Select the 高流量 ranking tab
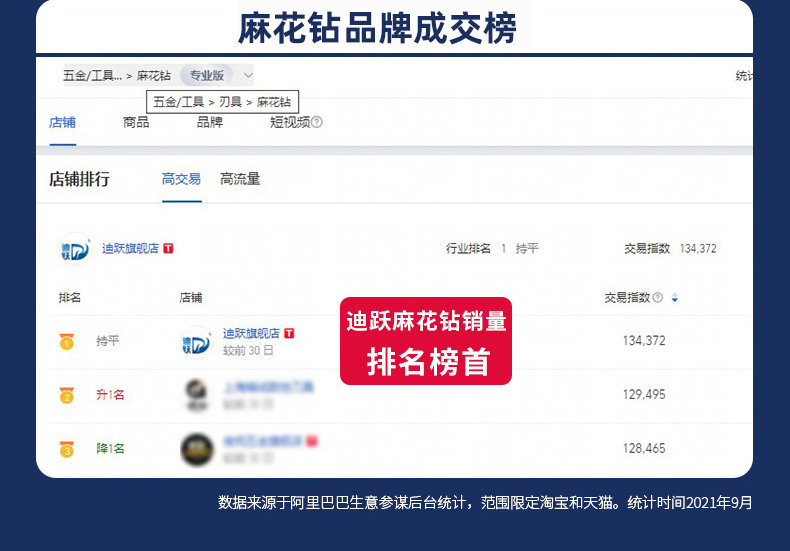 tap(240, 179)
